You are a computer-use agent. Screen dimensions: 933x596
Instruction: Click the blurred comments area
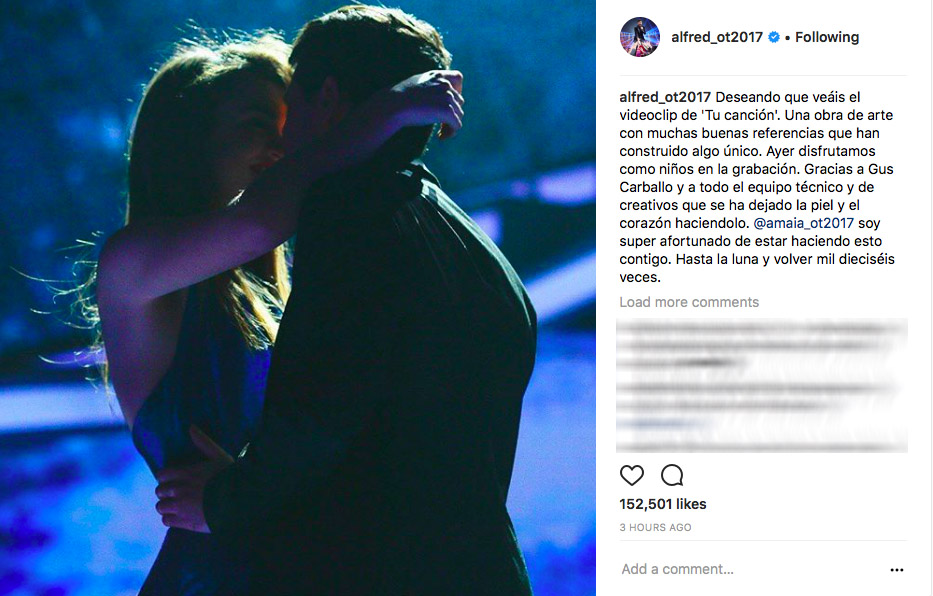(x=762, y=385)
